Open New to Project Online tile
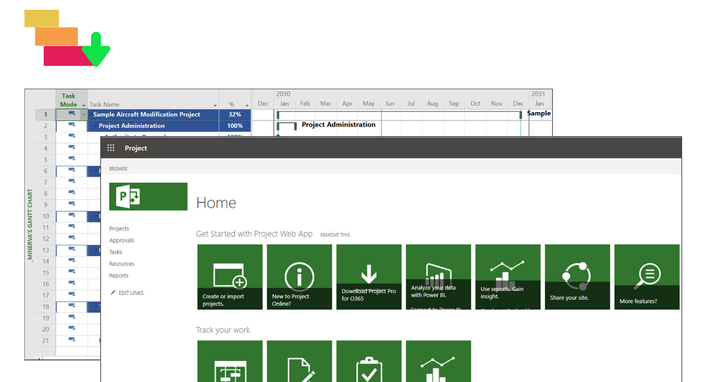The height and width of the screenshot is (382, 705). (x=299, y=277)
